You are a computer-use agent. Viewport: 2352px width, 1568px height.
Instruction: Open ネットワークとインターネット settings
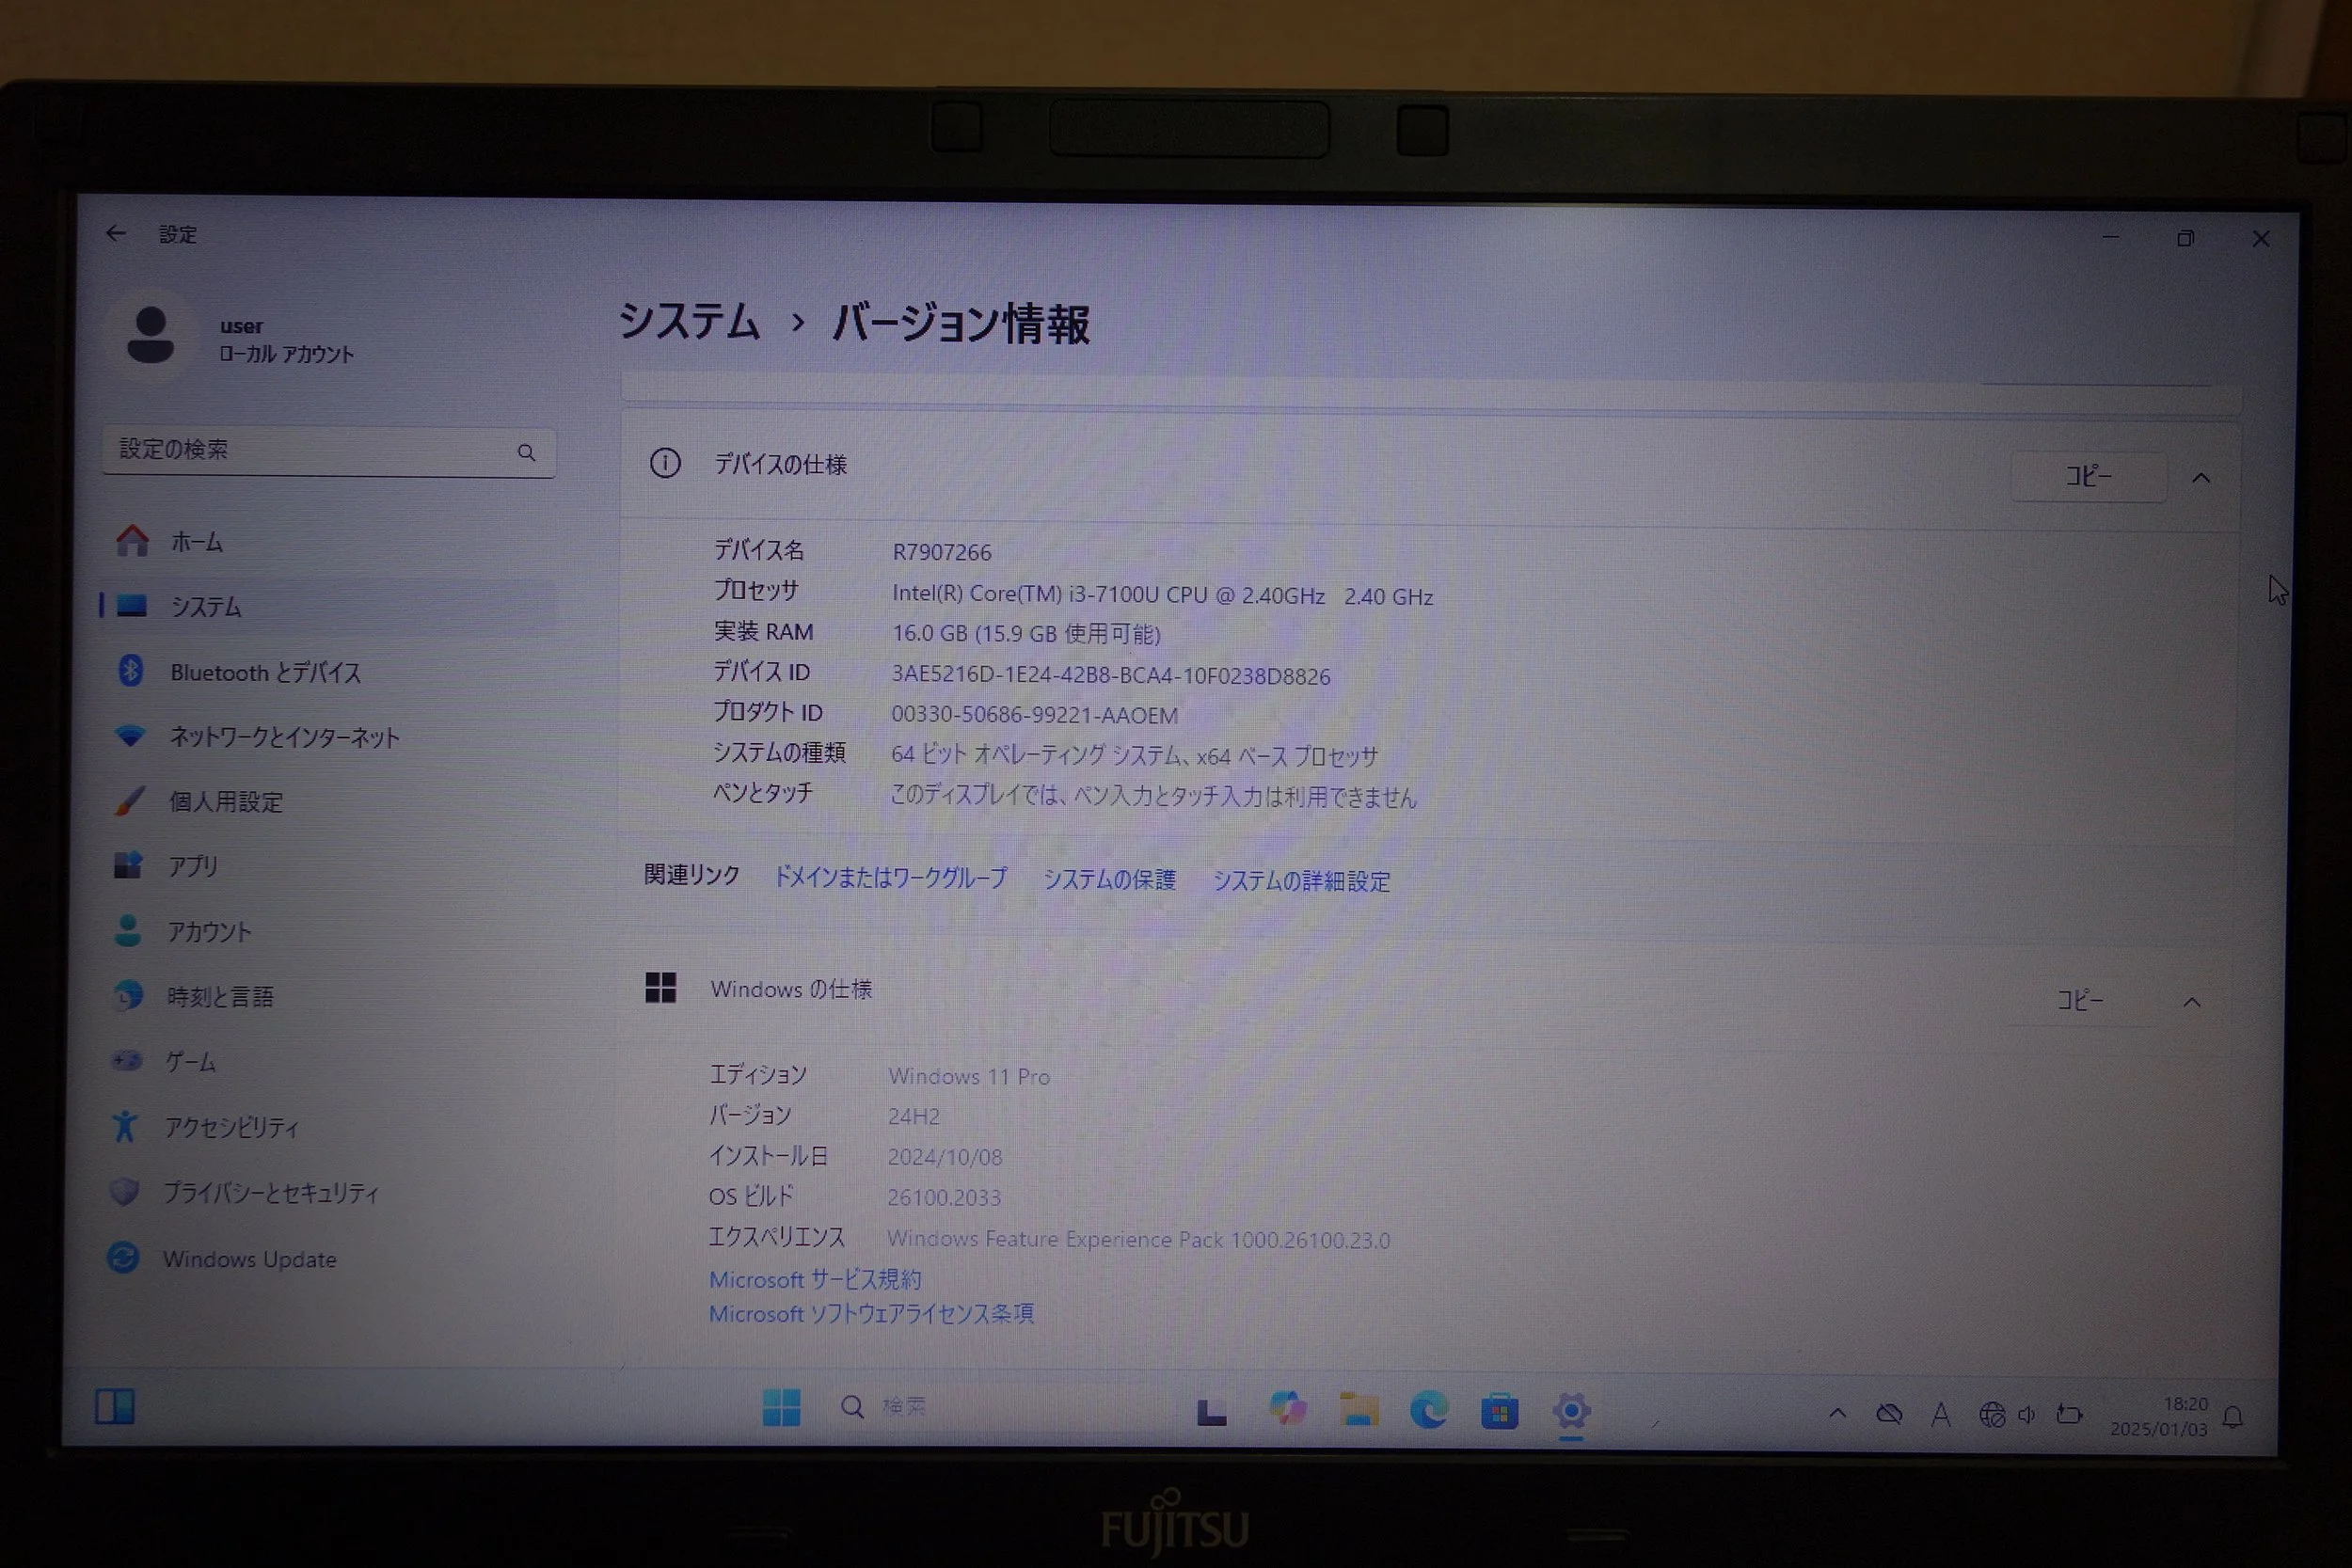(284, 737)
